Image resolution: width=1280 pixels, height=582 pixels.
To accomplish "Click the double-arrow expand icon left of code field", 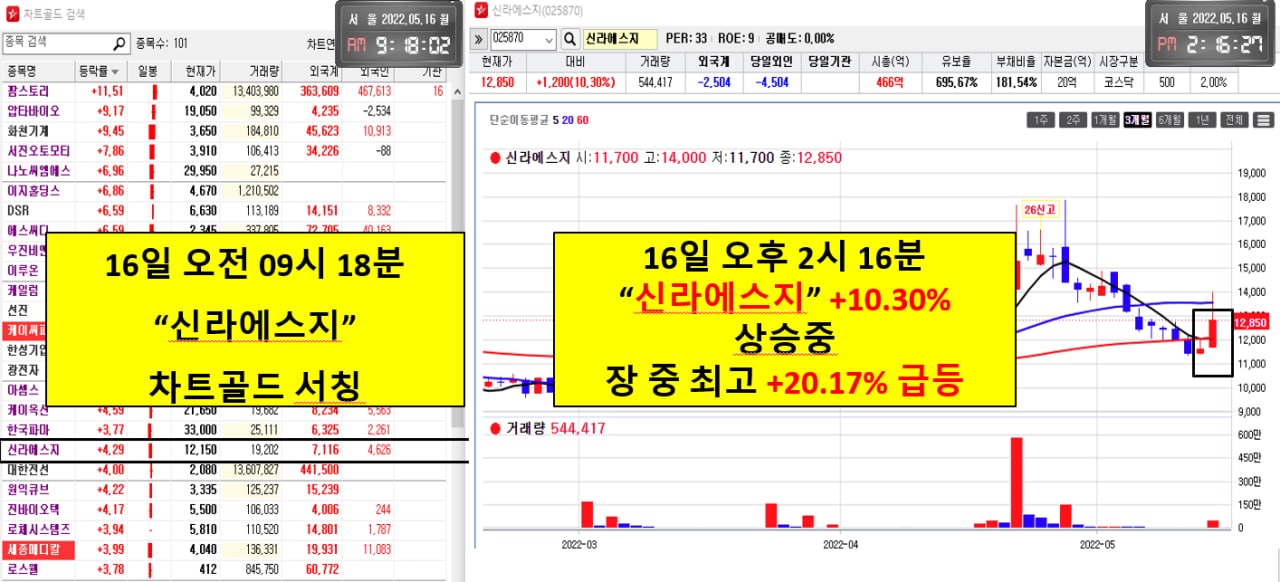I will (479, 39).
